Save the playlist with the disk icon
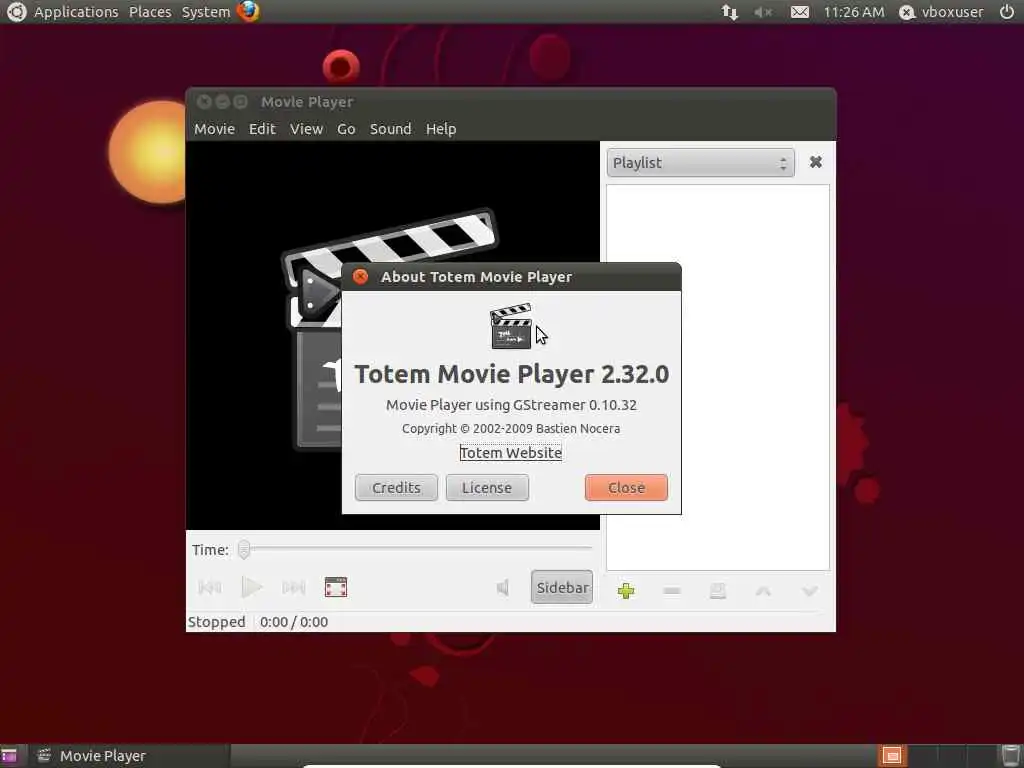 pos(718,591)
